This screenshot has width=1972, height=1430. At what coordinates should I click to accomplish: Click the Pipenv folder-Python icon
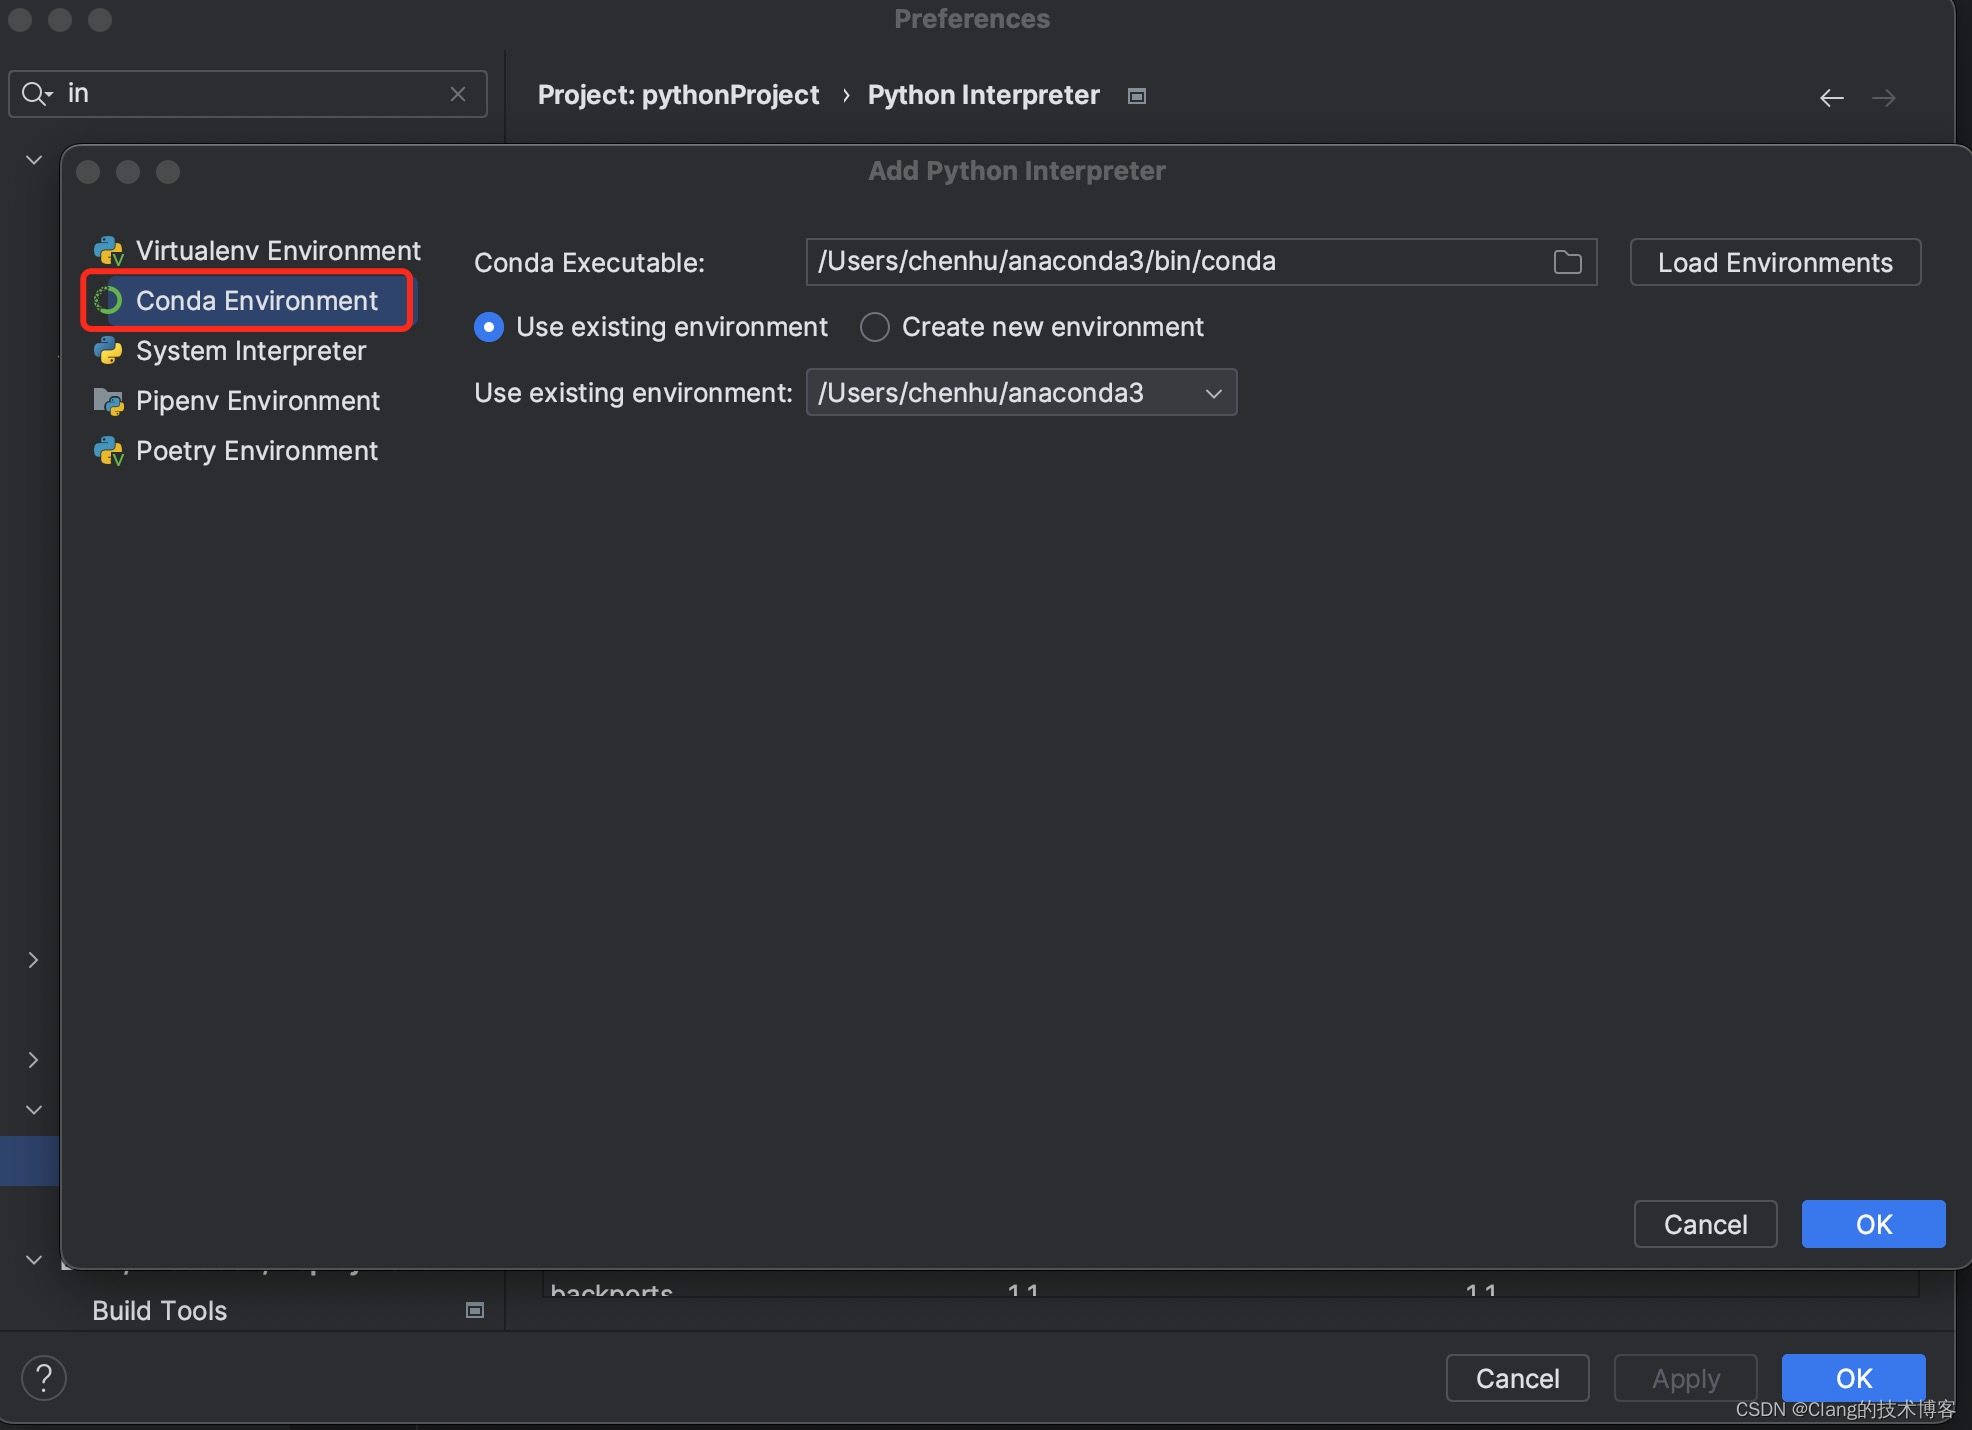point(108,401)
